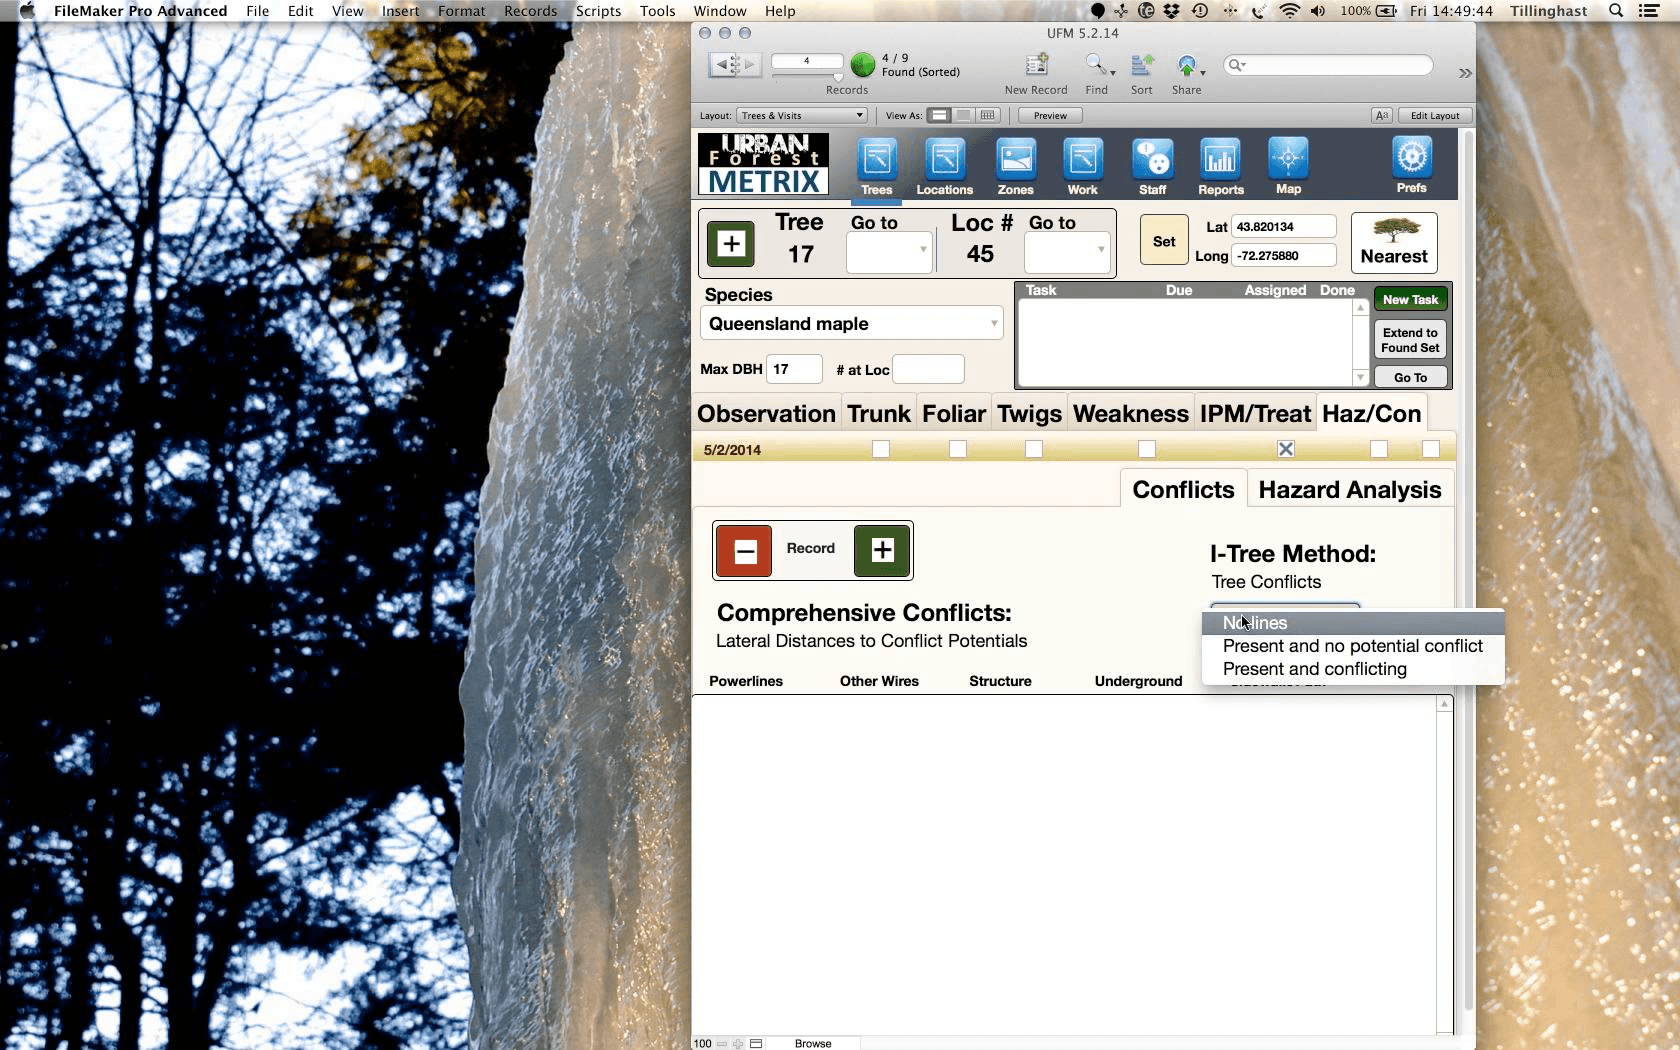
Task: Open the Scripts menu in menu bar
Action: tap(598, 11)
